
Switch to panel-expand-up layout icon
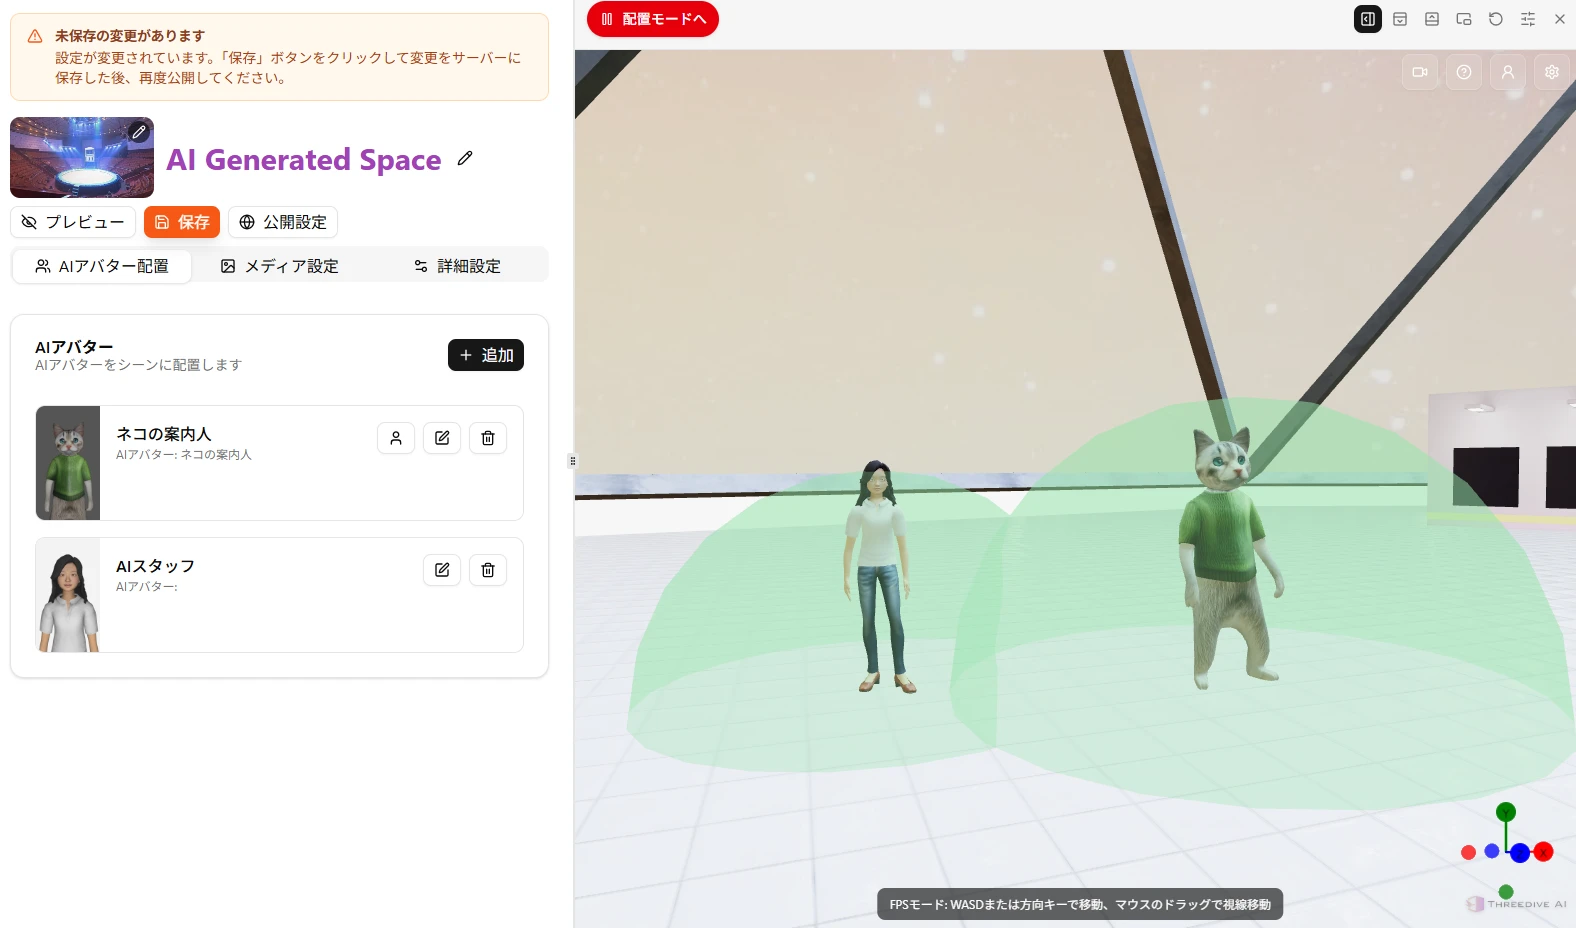pyautogui.click(x=1432, y=19)
